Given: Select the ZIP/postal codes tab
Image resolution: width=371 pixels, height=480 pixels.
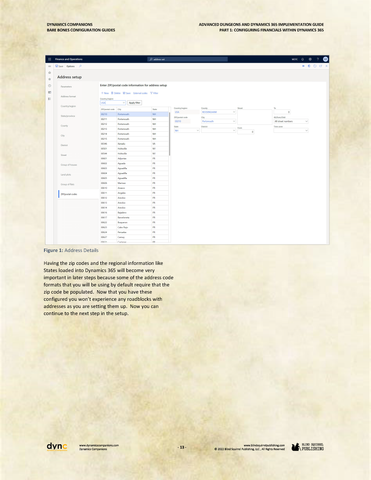Looking at the screenshot, I should click(69, 194).
